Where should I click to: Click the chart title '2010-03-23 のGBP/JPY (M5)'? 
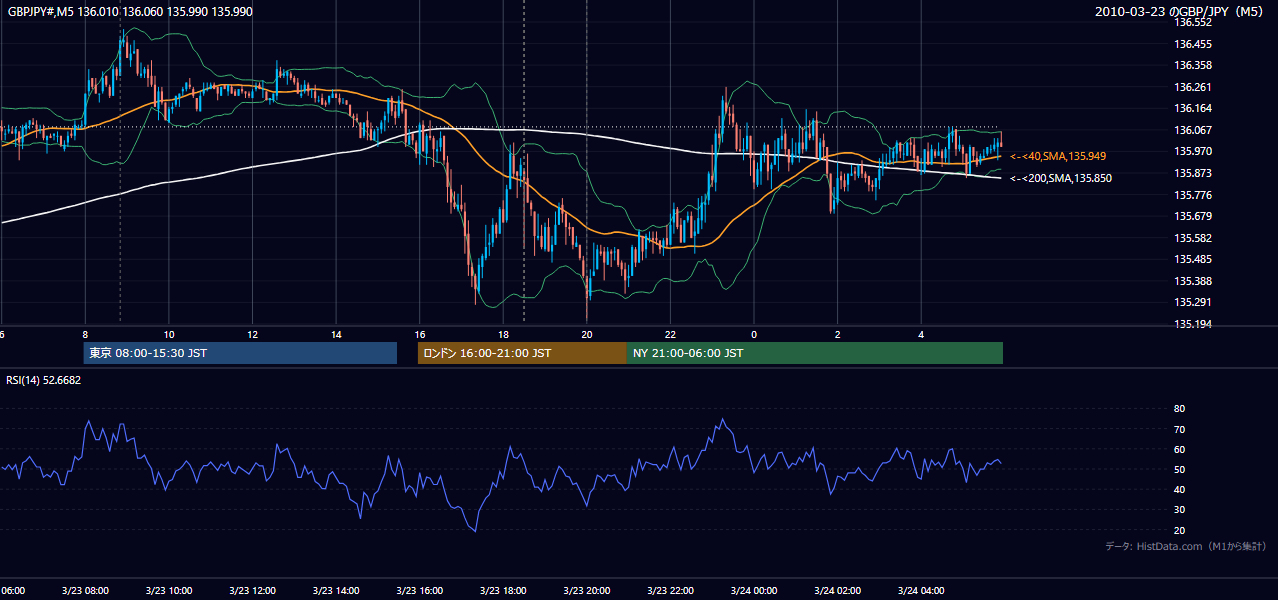(x=1181, y=11)
